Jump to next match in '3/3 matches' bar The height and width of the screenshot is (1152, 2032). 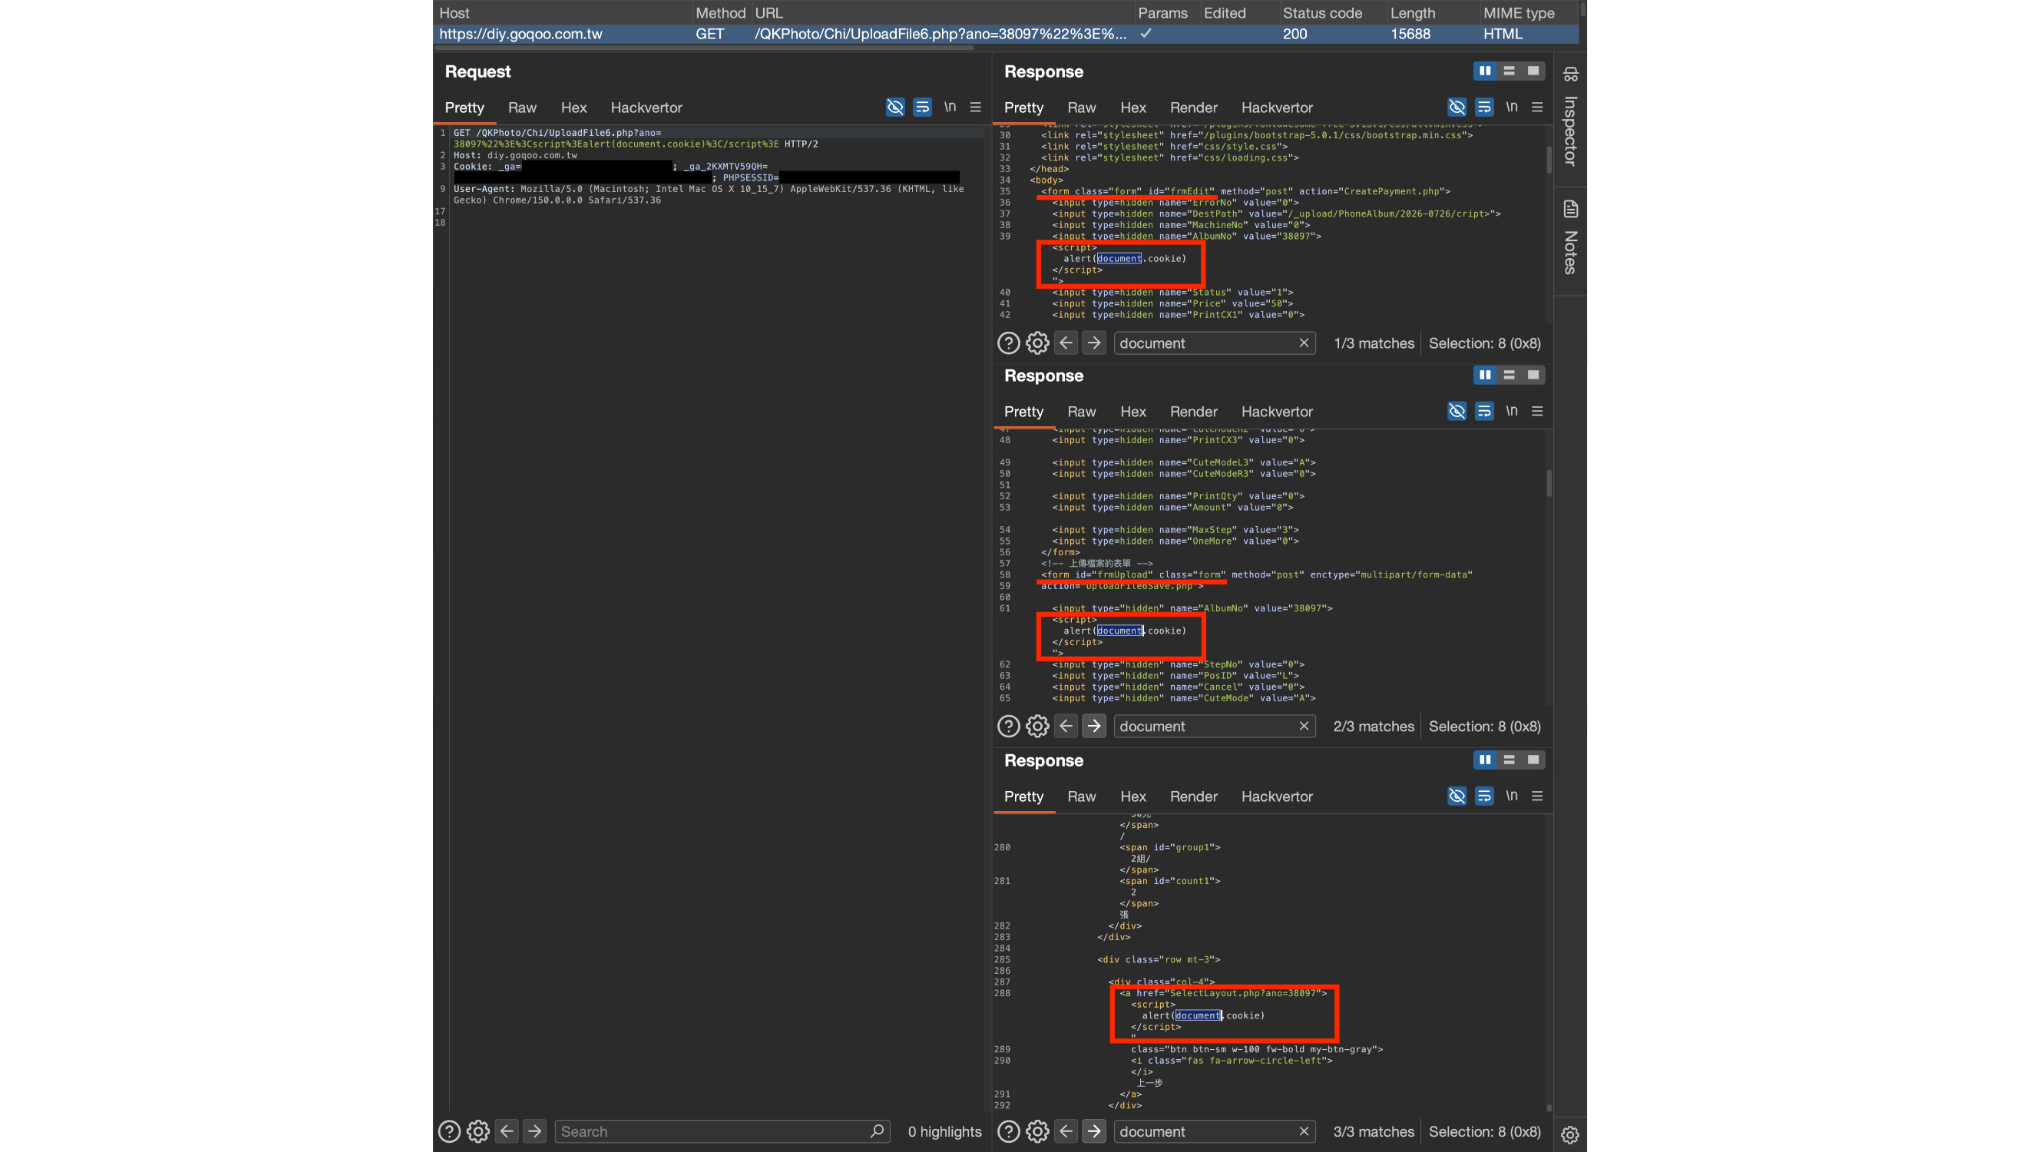click(1094, 1131)
